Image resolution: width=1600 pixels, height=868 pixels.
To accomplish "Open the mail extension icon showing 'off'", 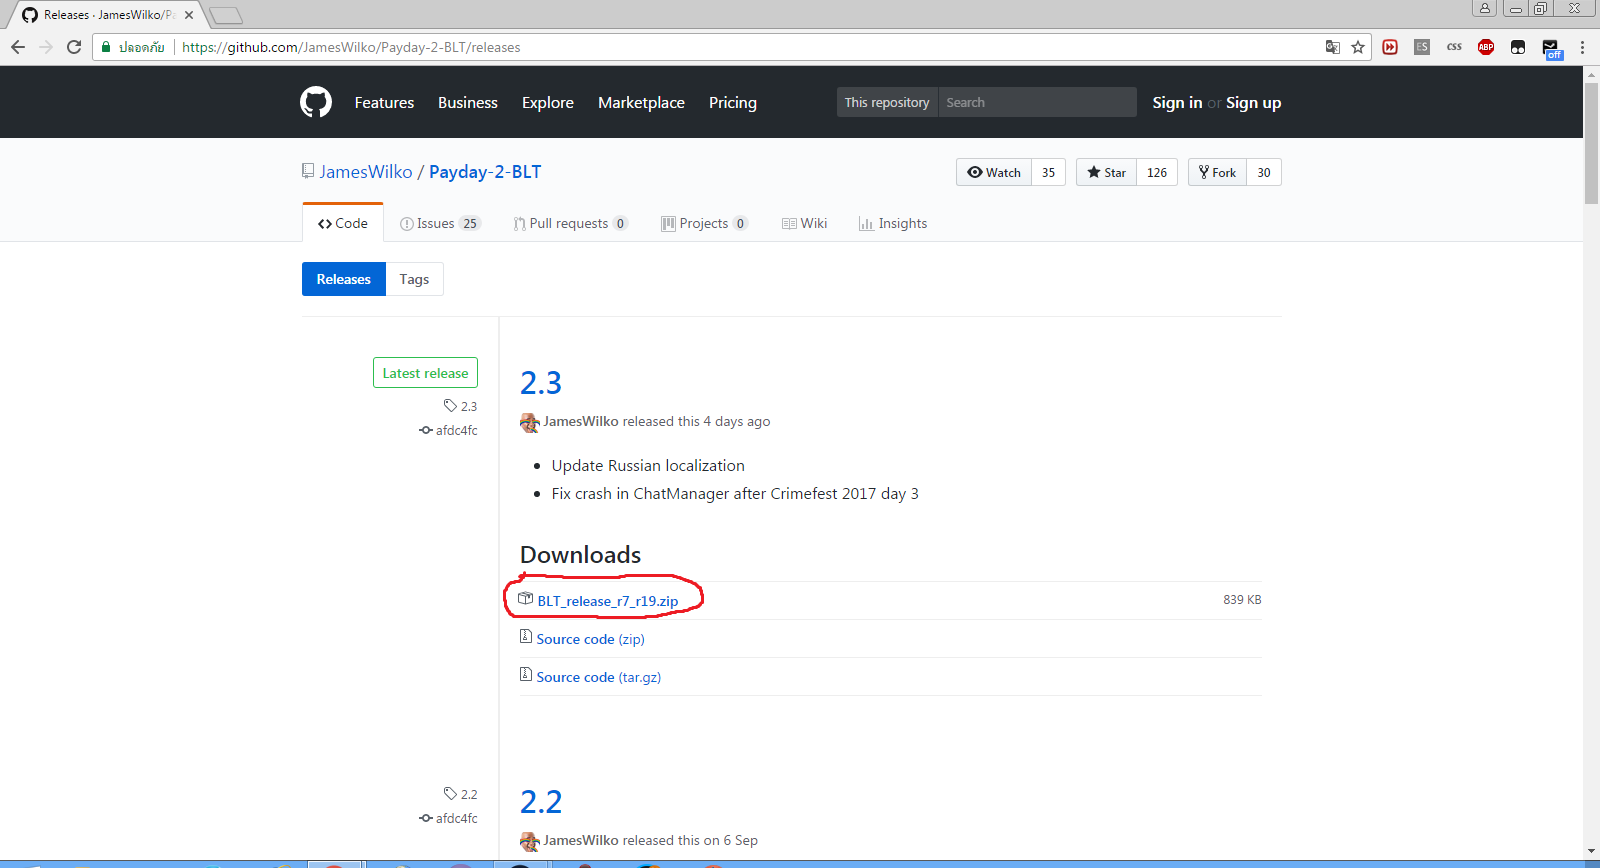I will [1551, 49].
